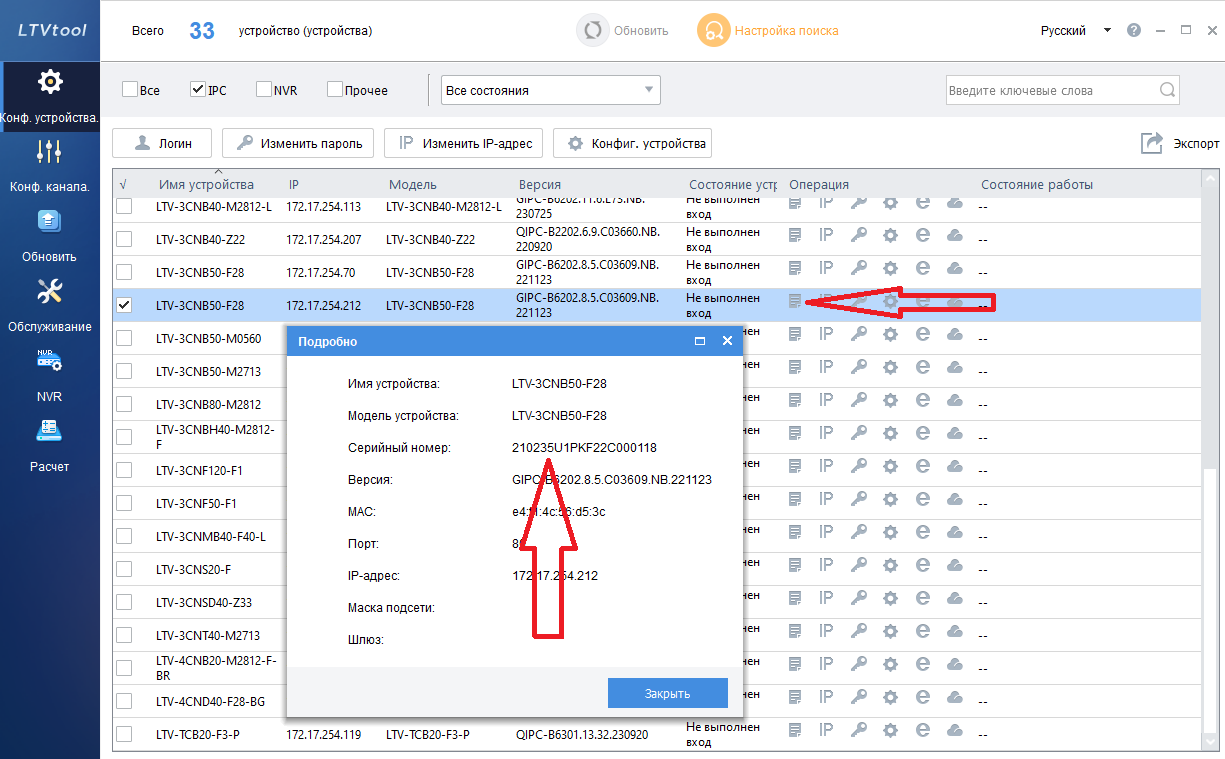Screen dimensions: 1225x759
Task: Click cloud icon in LTV-3CNF50-F1 row
Action: pos(954,500)
